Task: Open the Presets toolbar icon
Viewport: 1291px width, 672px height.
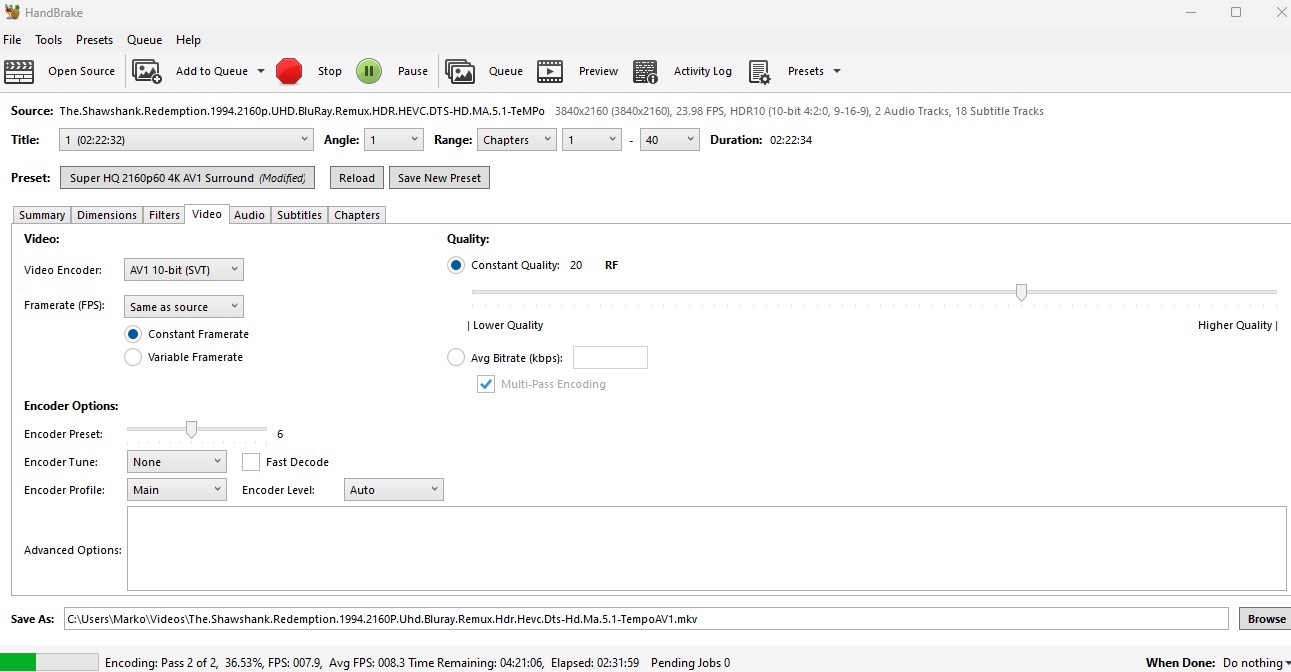Action: [x=759, y=71]
